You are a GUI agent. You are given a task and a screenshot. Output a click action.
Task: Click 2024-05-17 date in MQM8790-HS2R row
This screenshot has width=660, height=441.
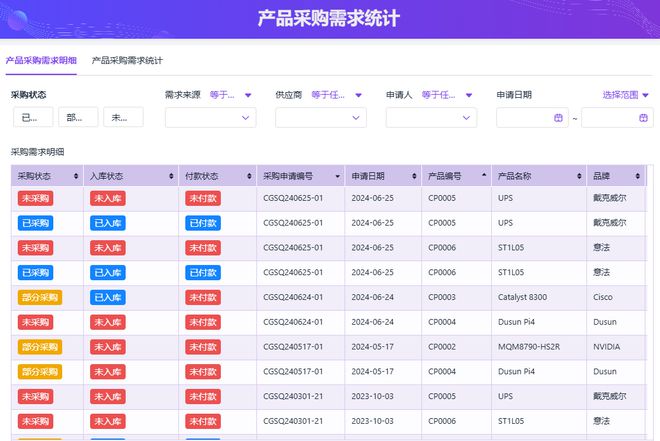(373, 347)
